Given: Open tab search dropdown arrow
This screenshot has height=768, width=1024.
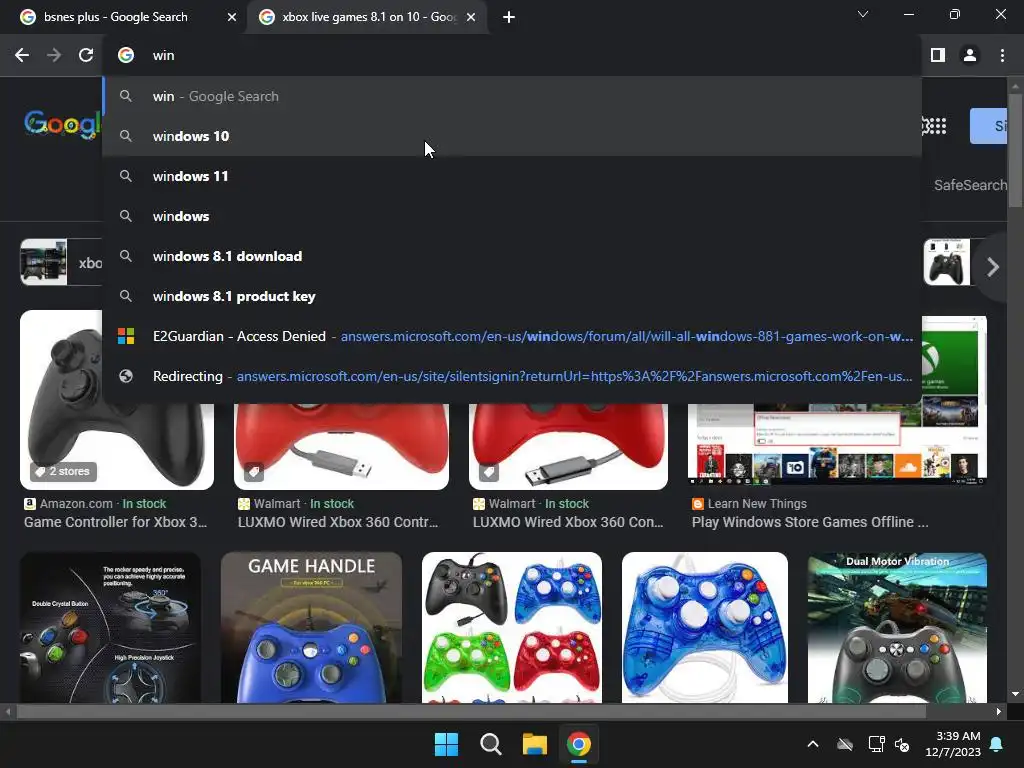Looking at the screenshot, I should [863, 14].
